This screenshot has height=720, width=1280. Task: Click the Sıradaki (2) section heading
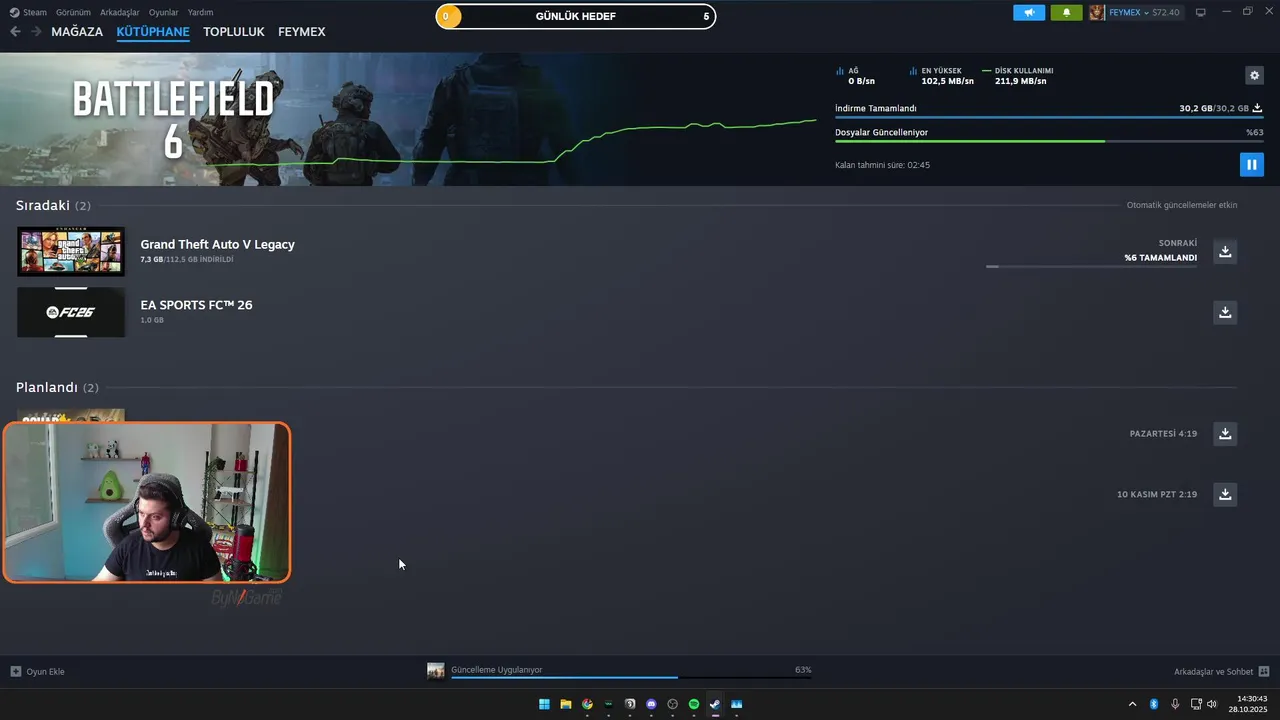[53, 205]
